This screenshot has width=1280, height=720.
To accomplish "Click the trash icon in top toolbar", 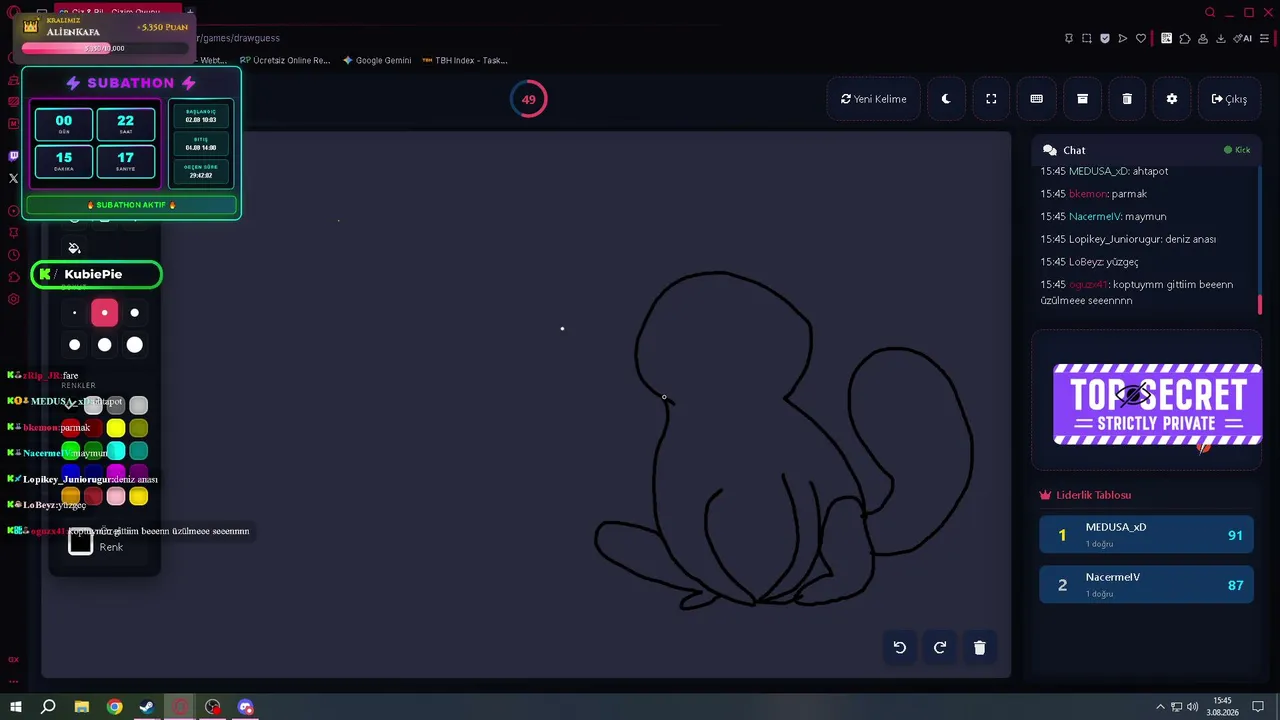I will coord(1127,99).
